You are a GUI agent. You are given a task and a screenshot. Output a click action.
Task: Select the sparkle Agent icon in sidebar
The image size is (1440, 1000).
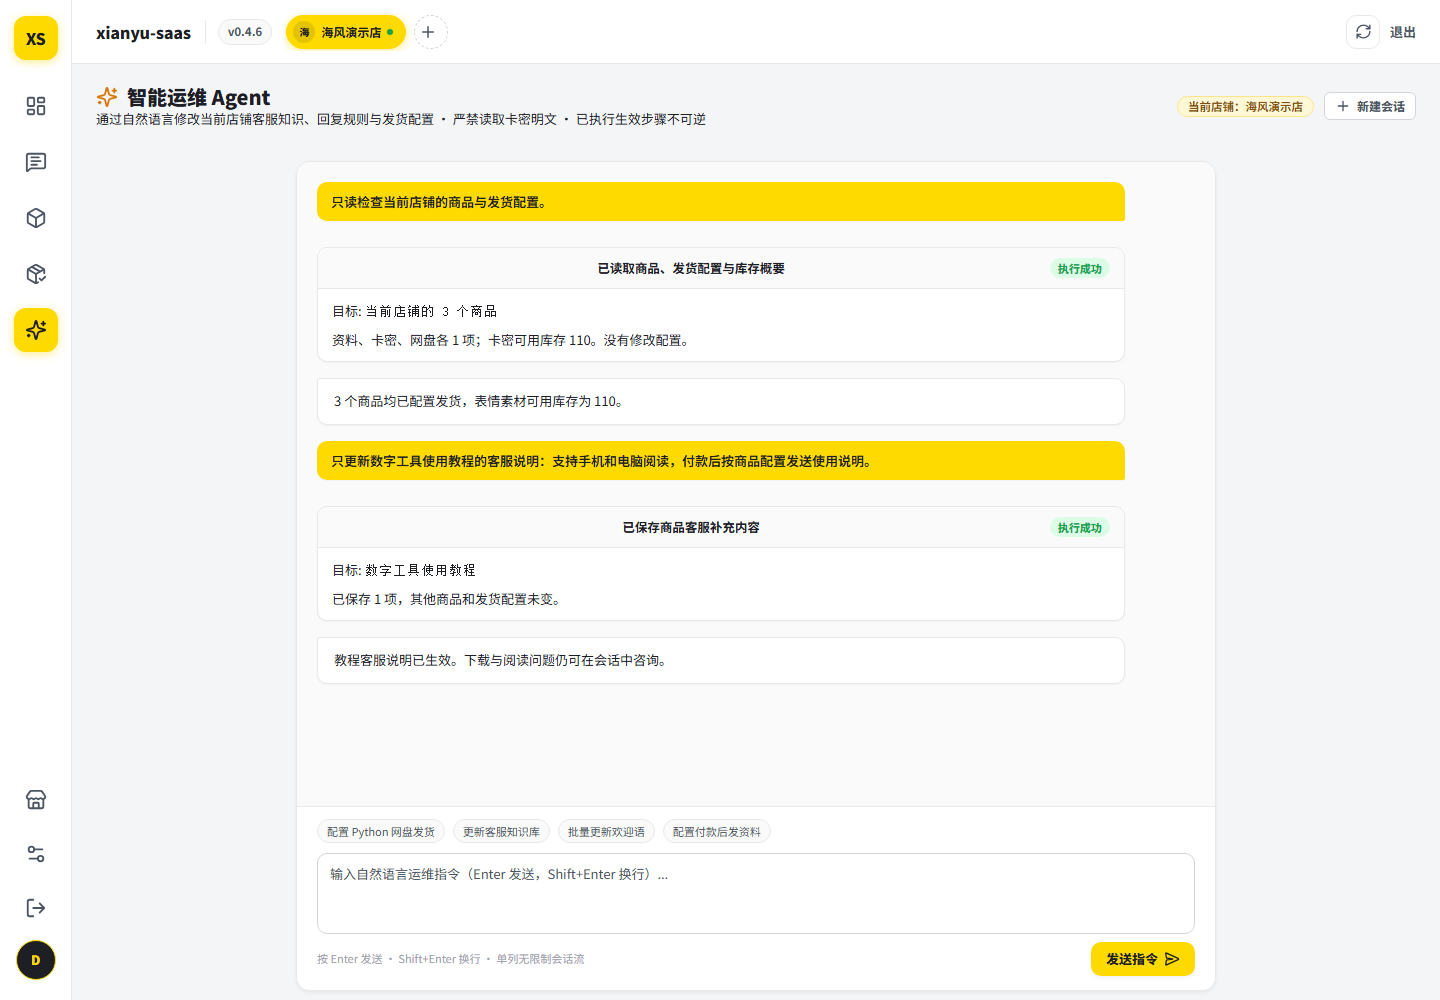(36, 330)
